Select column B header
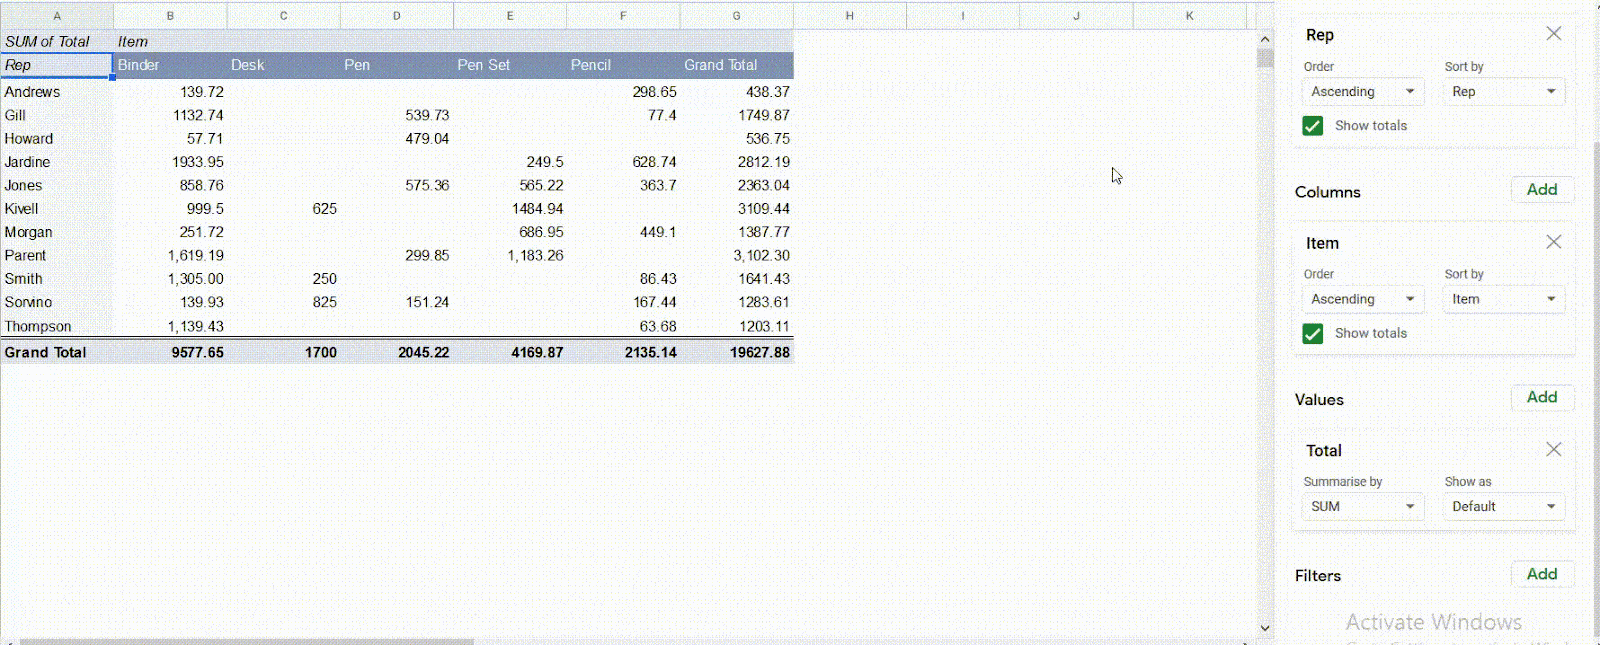This screenshot has width=1600, height=645. click(x=170, y=16)
